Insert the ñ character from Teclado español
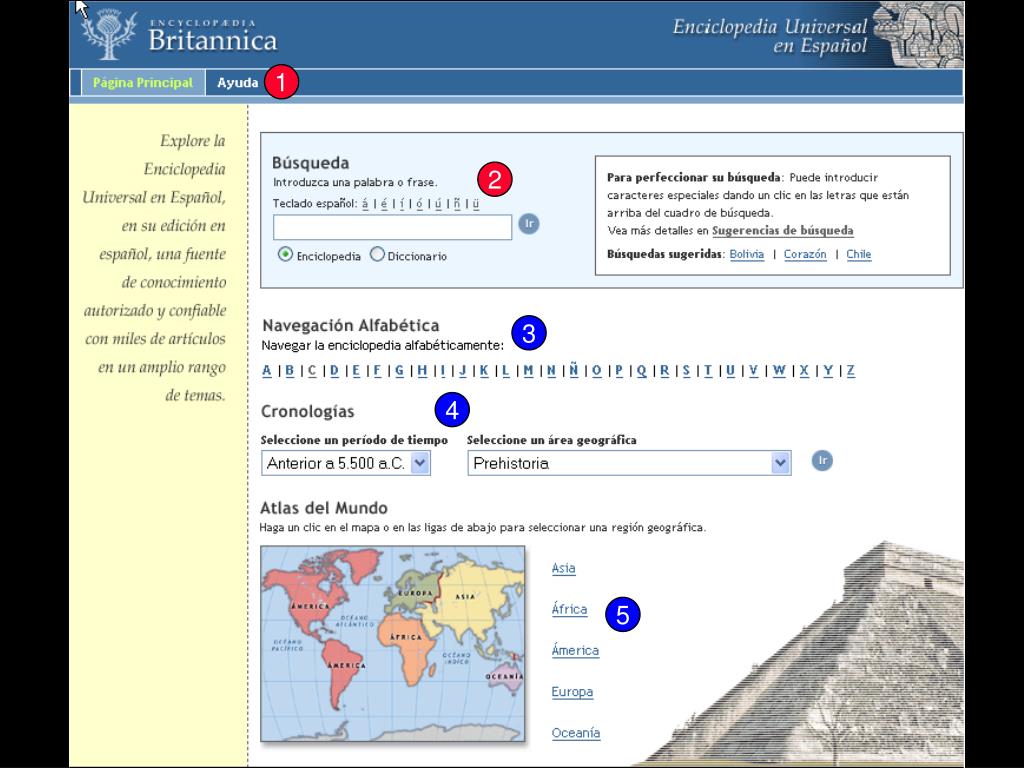This screenshot has width=1024, height=768. pyautogui.click(x=457, y=204)
